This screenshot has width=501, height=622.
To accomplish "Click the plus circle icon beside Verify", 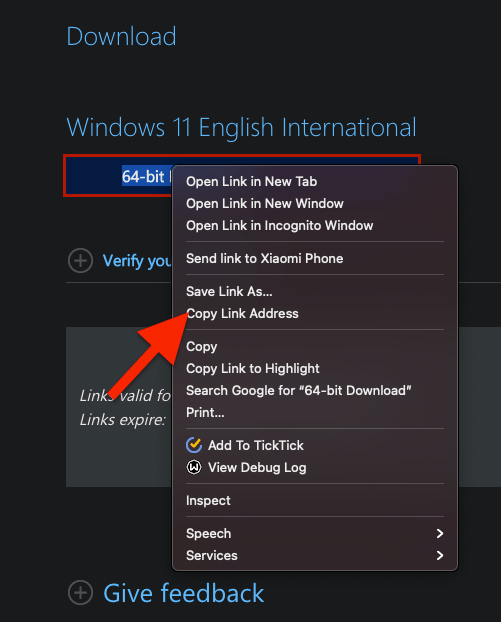I will [x=81, y=261].
